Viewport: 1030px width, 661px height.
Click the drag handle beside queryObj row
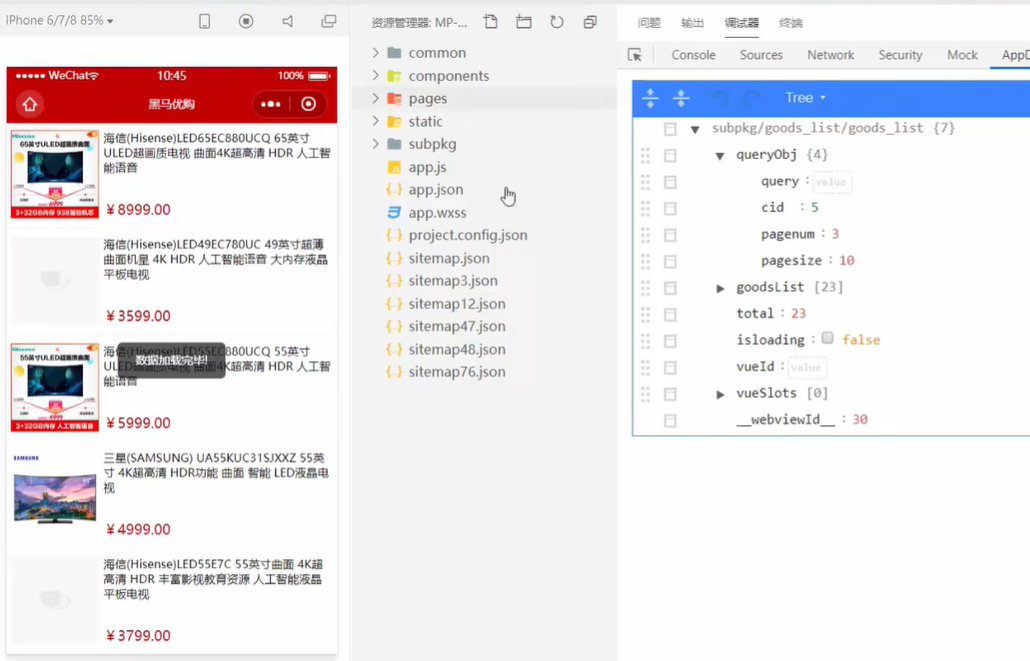[x=645, y=155]
